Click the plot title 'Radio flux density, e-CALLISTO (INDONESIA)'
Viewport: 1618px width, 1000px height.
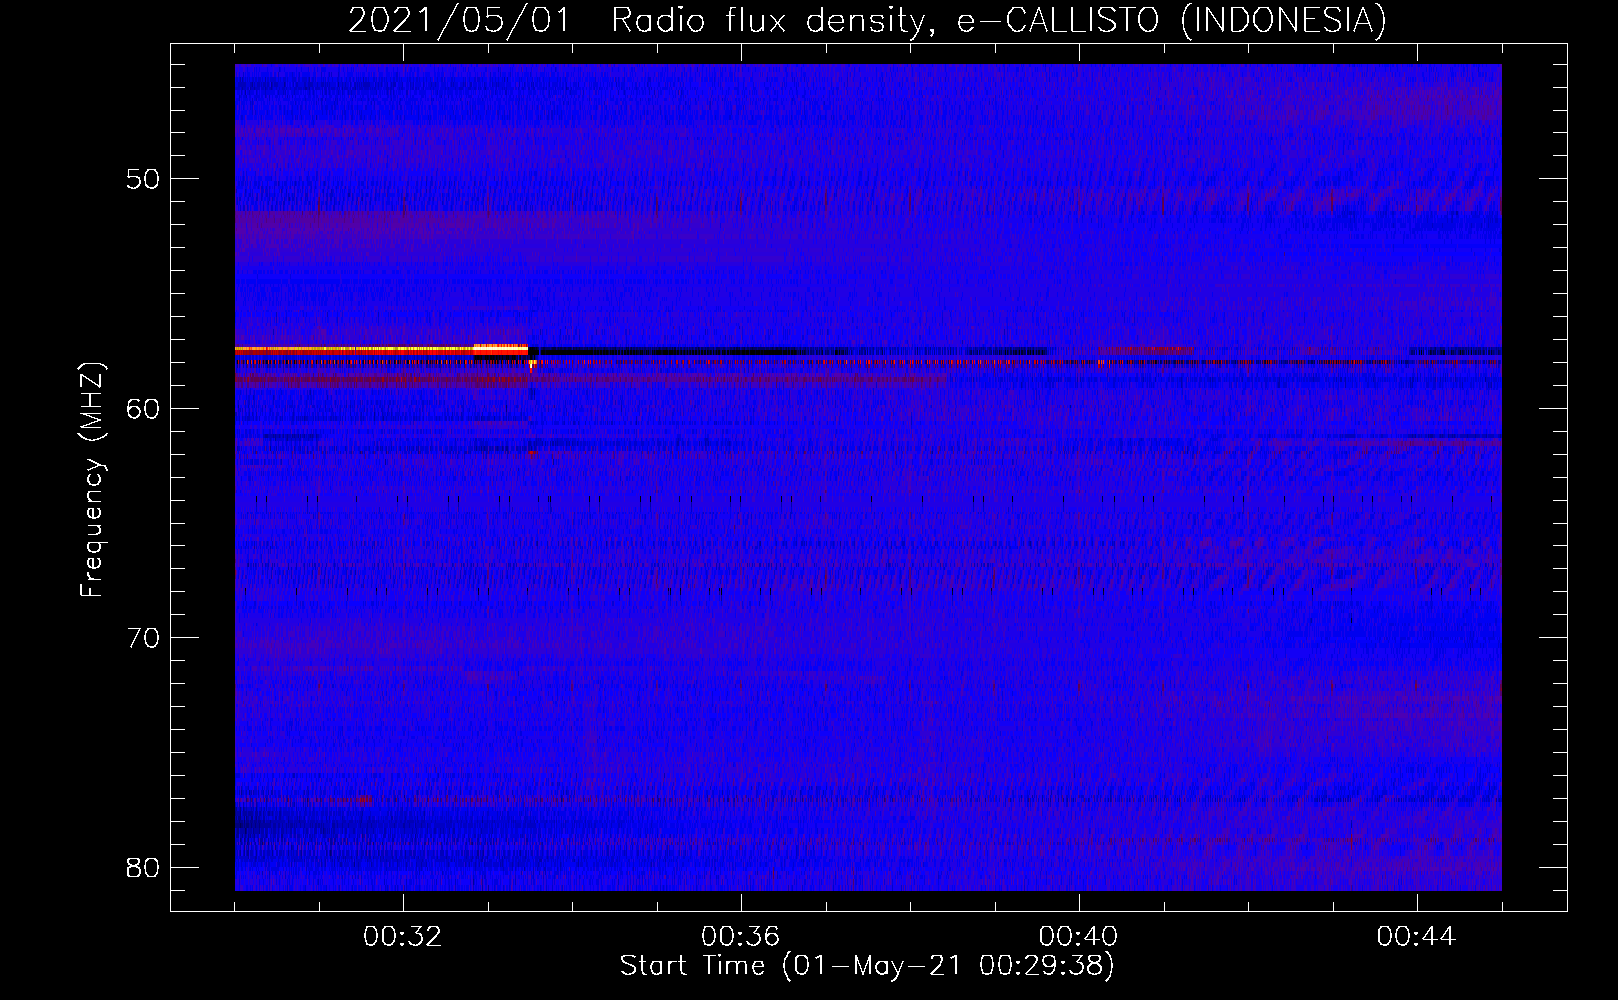(998, 21)
